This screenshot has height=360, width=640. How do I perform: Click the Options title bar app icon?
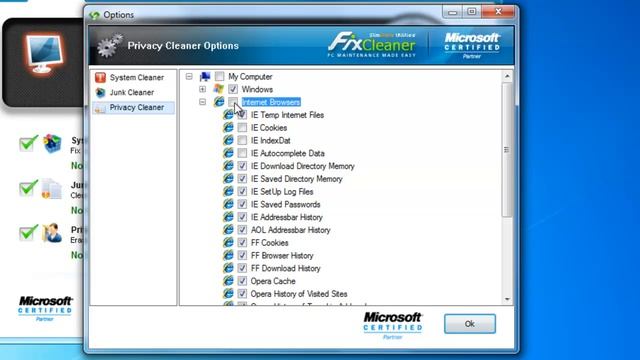coord(94,15)
